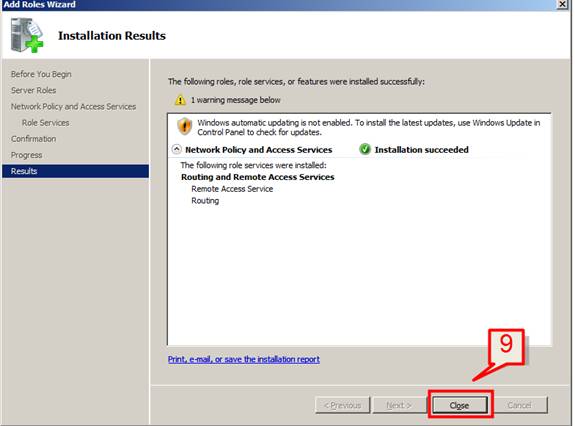The width and height of the screenshot is (575, 426).
Task: Select Network Policy and Access Services sidebar step
Action: (73, 106)
